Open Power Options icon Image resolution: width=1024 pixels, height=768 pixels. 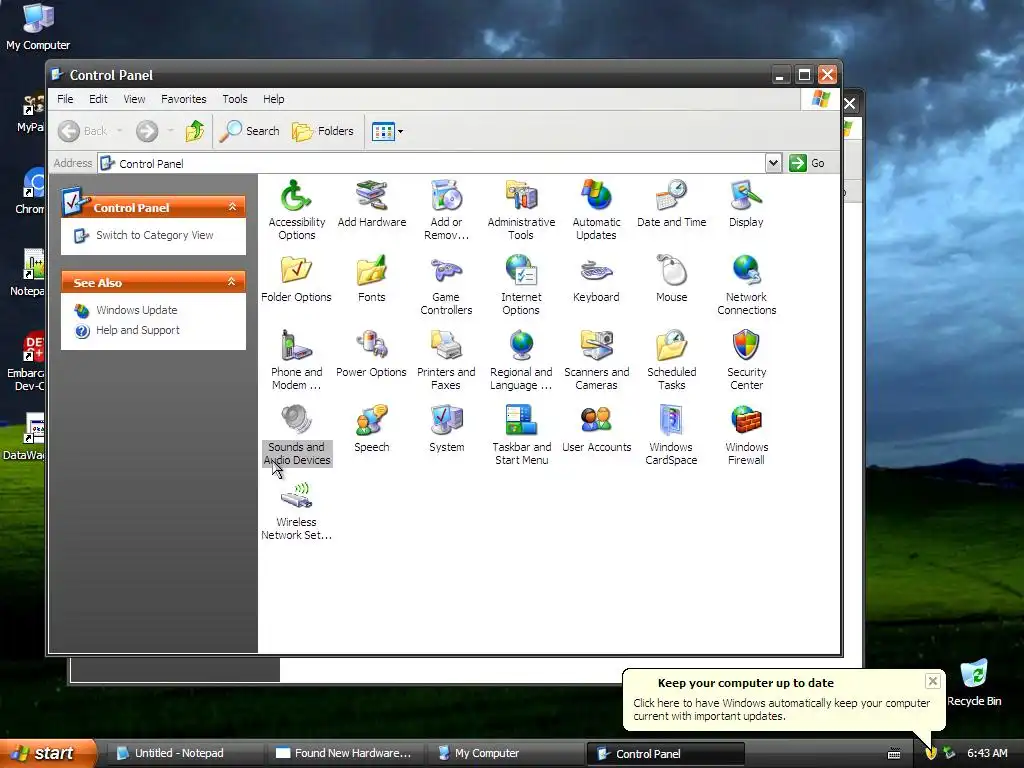[372, 354]
